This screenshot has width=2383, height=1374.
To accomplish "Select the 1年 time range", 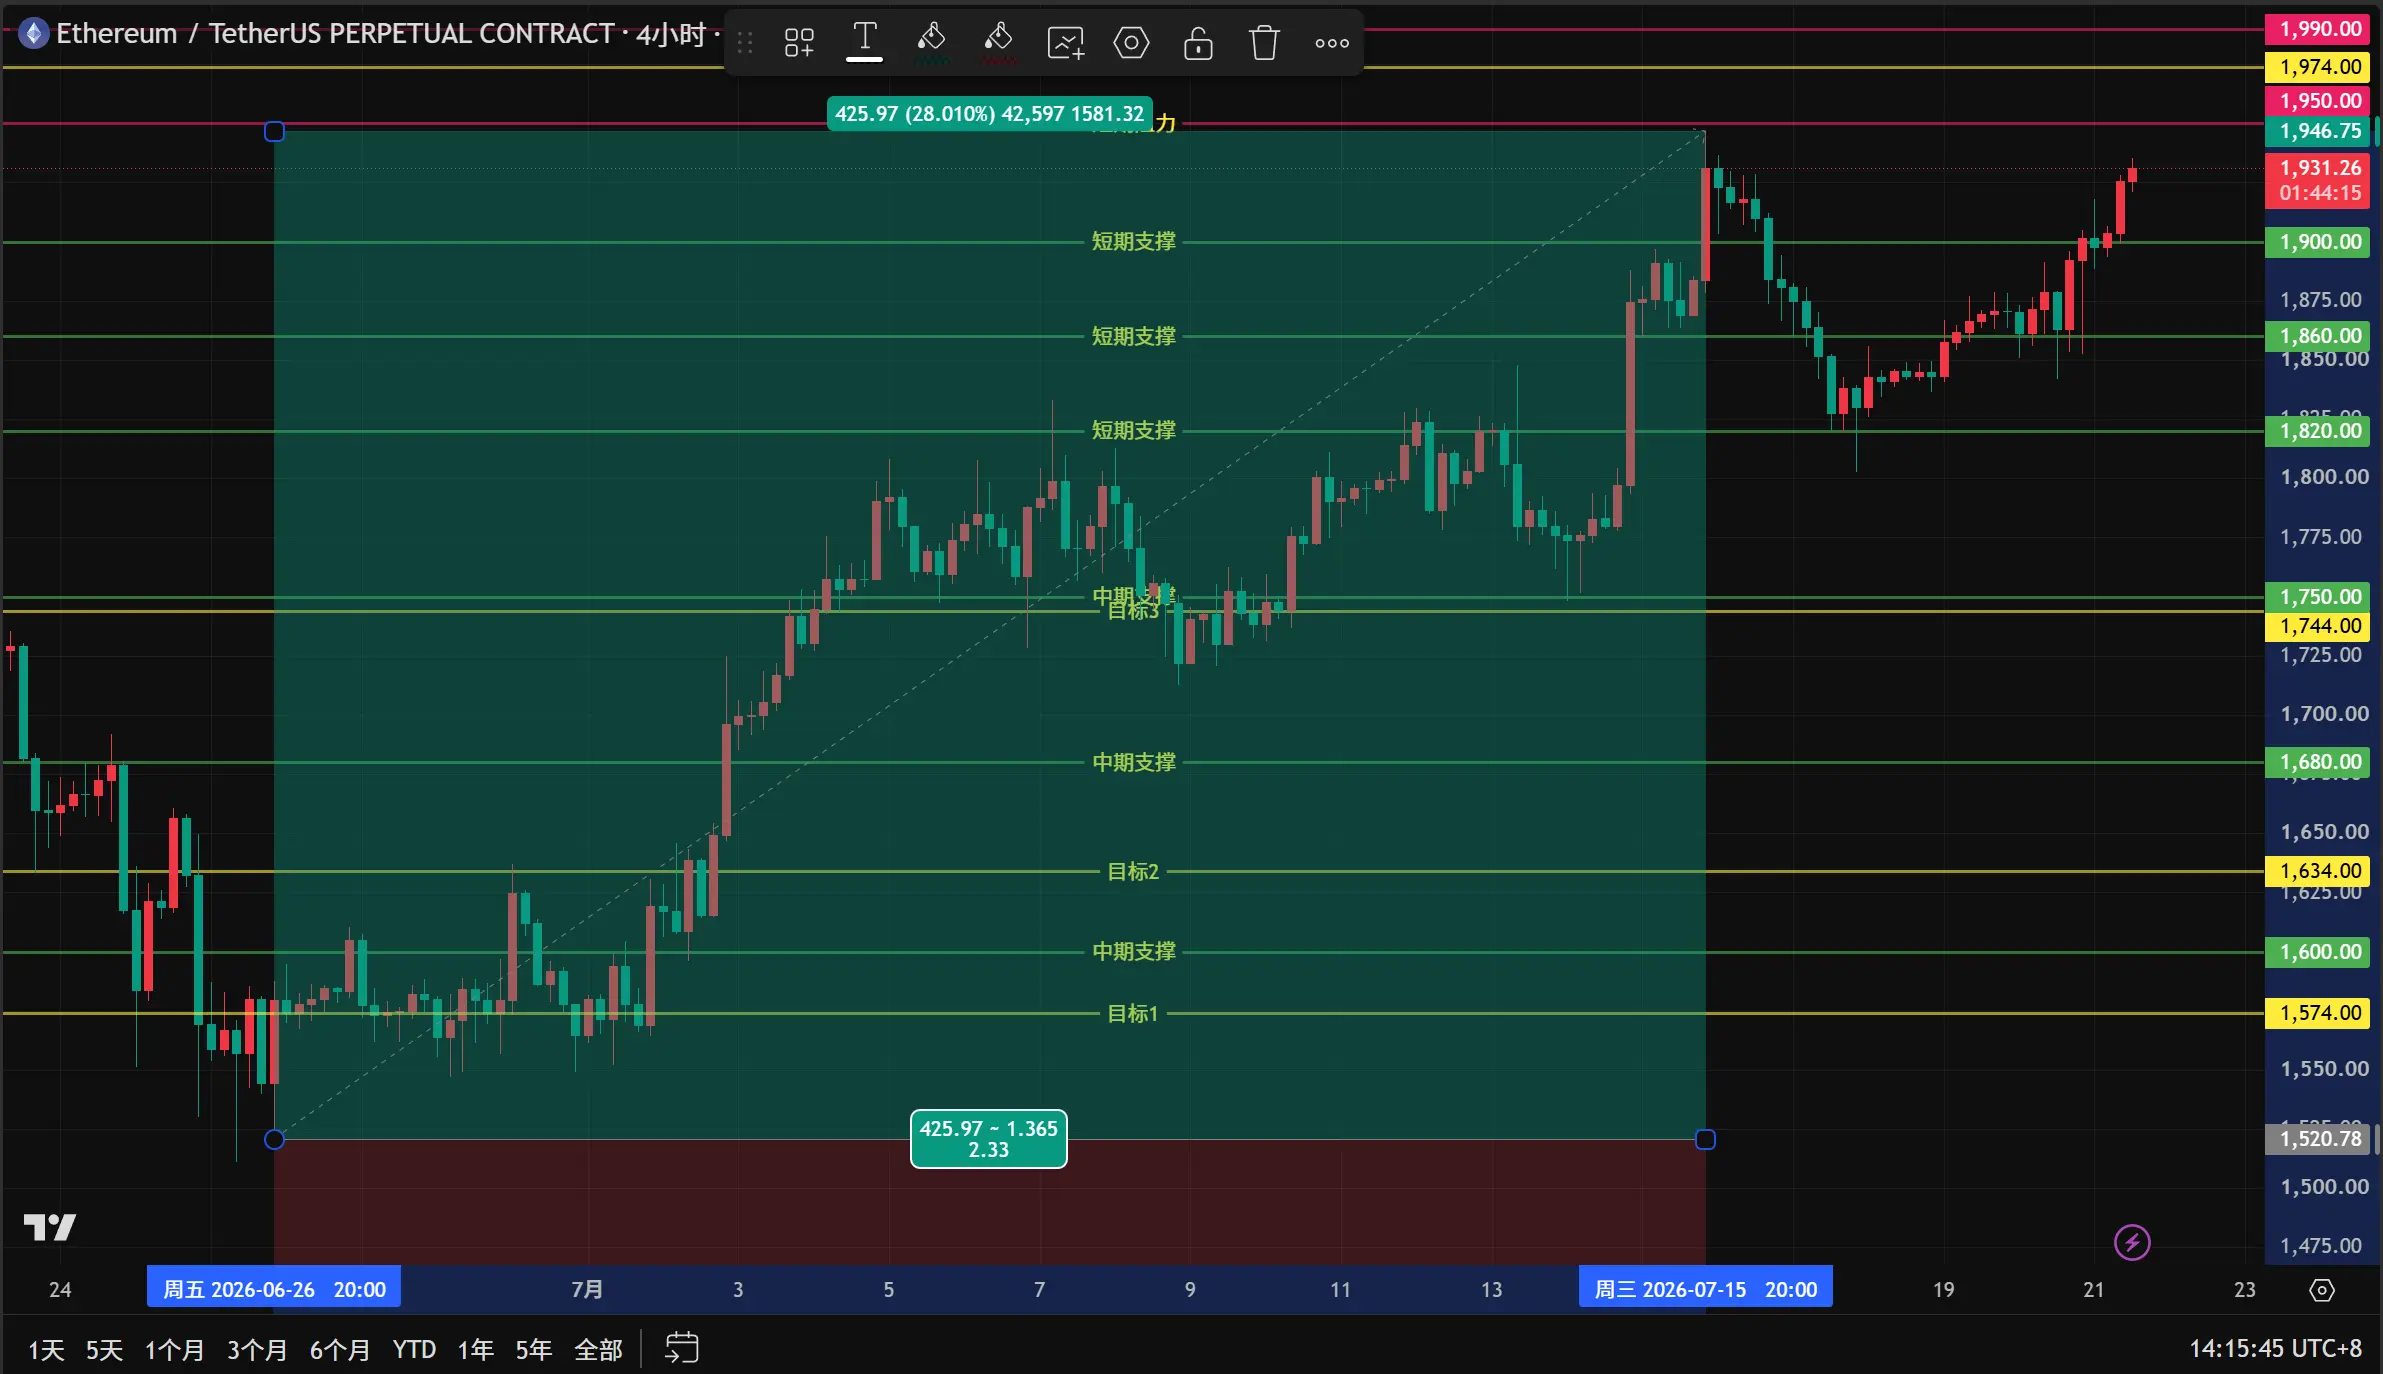I will (476, 1350).
